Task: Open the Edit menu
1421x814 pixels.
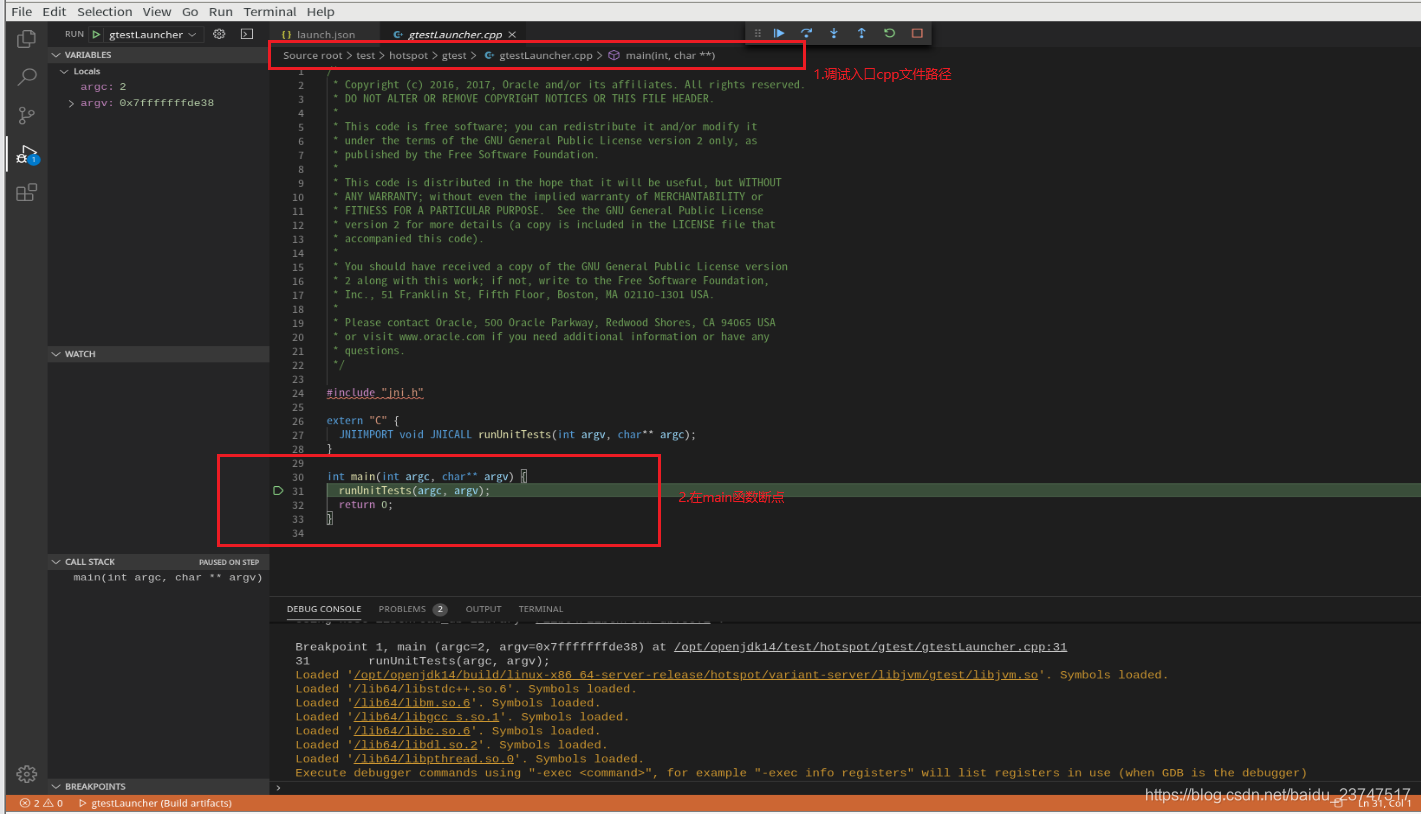Action: coord(54,12)
